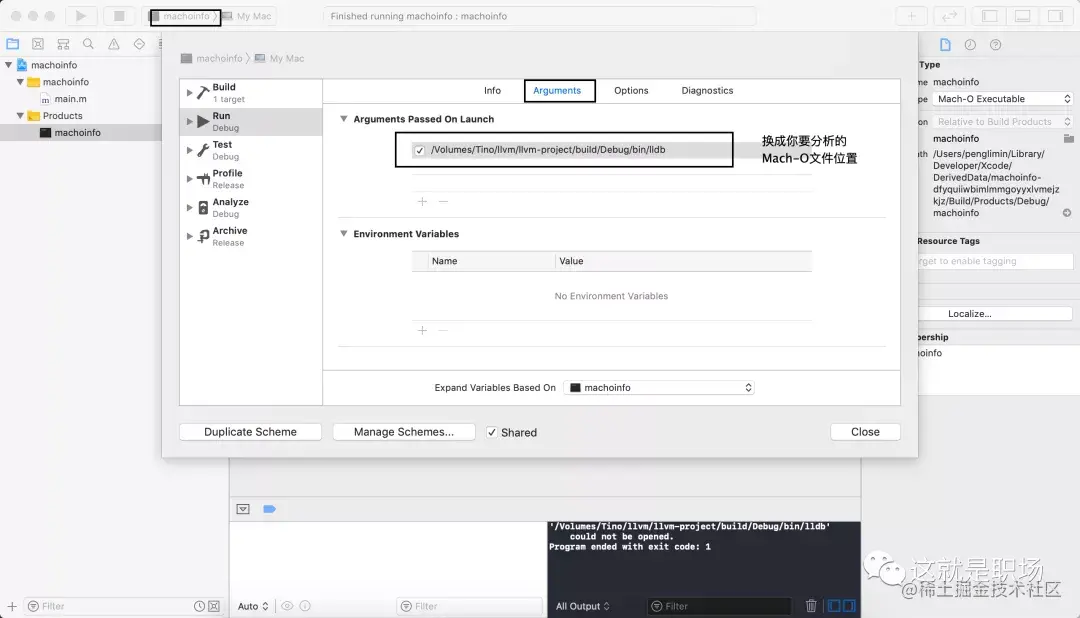Collapse the Products folder
Image resolution: width=1080 pixels, height=618 pixels.
[x=20, y=116]
